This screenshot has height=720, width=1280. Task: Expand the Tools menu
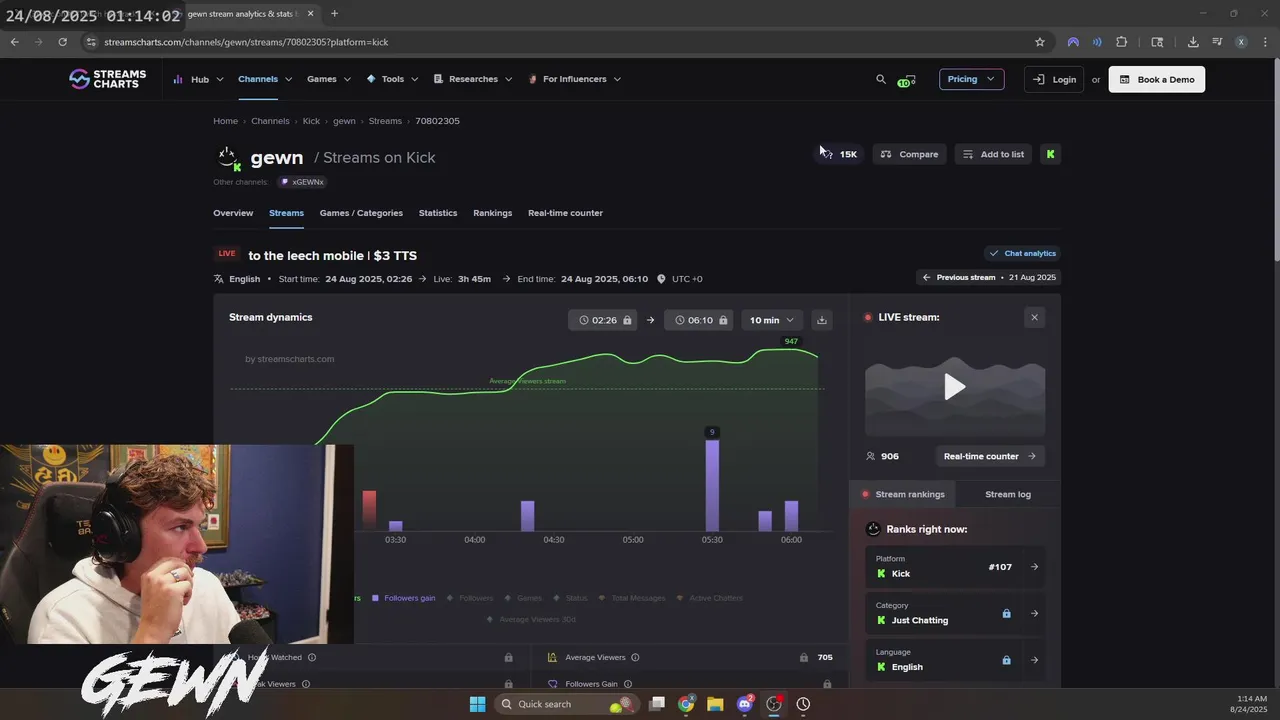392,79
